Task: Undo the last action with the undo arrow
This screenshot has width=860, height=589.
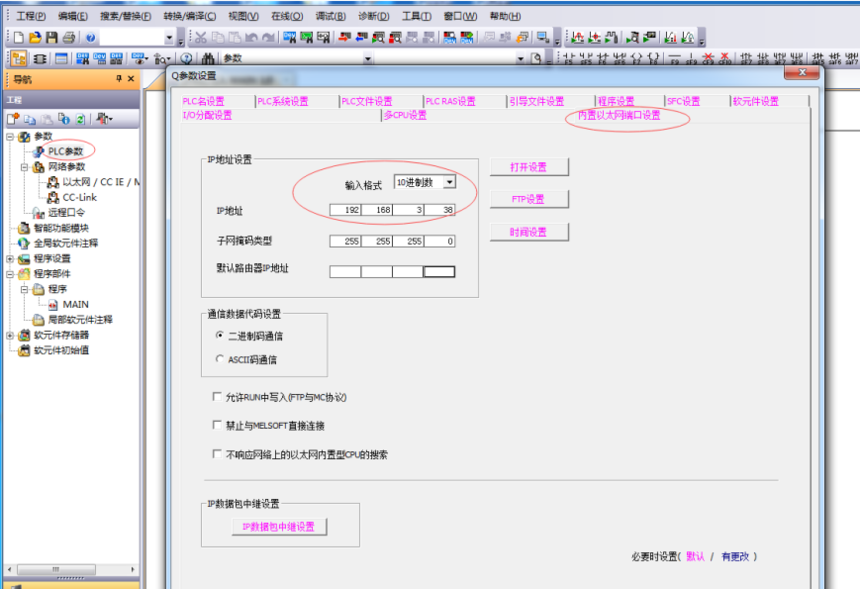Action: coord(251,37)
